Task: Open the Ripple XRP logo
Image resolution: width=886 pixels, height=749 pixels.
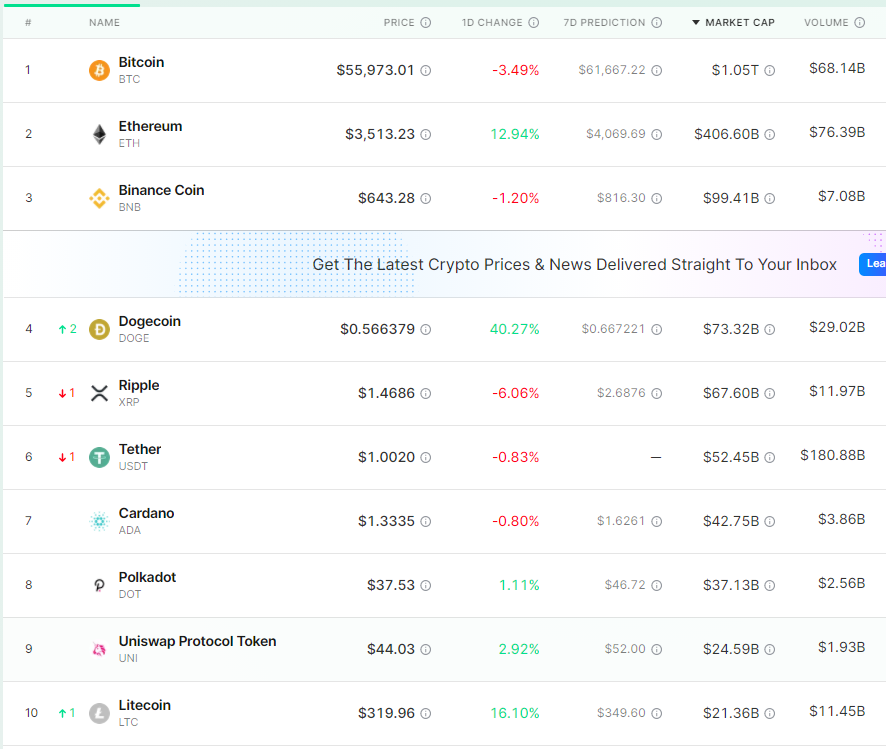Action: [99, 393]
